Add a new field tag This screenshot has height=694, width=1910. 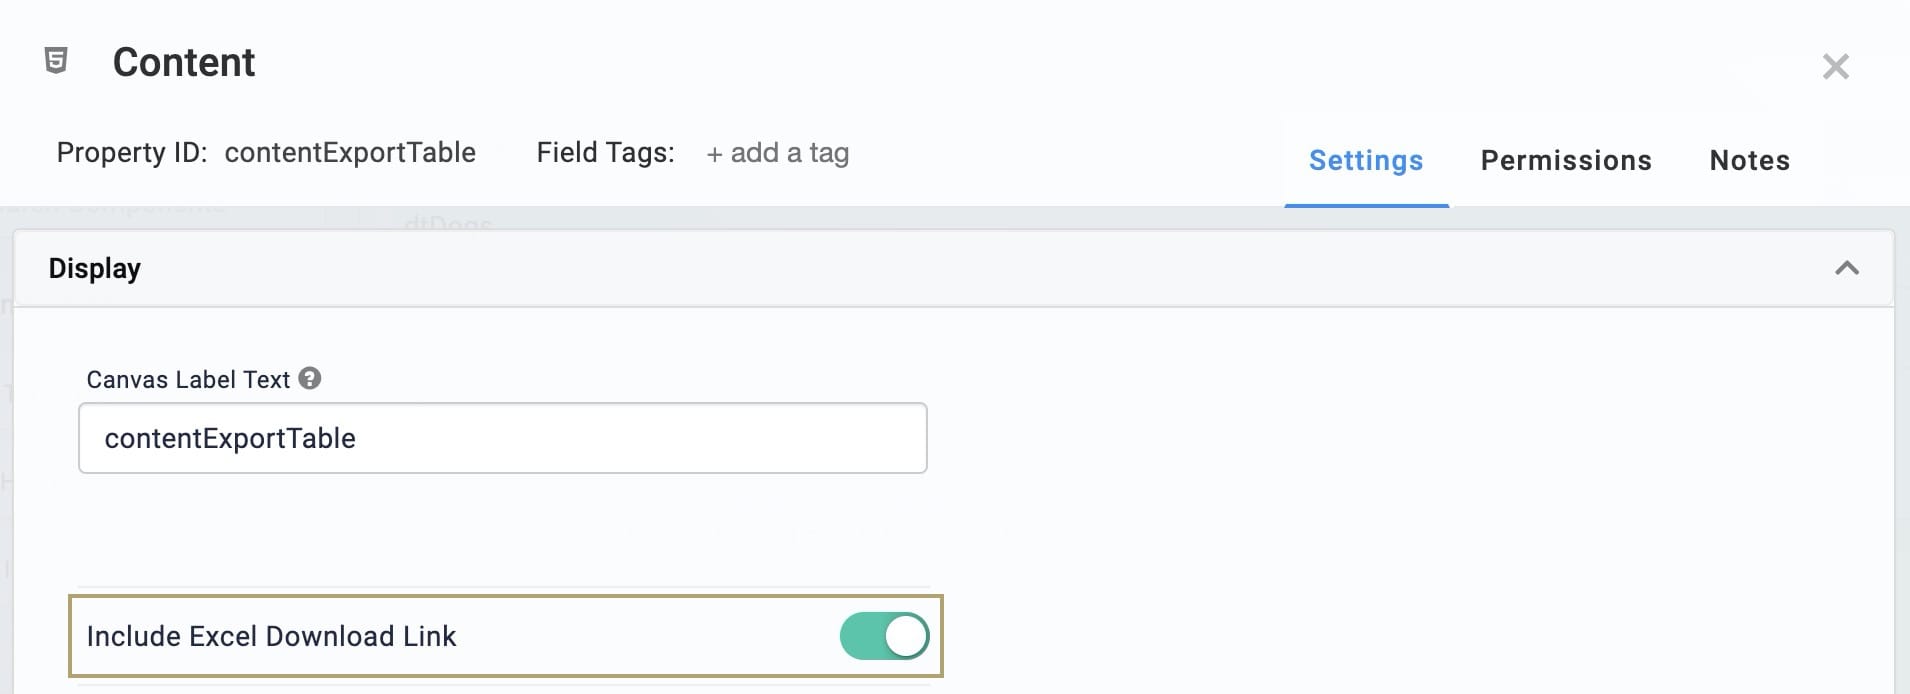(778, 153)
